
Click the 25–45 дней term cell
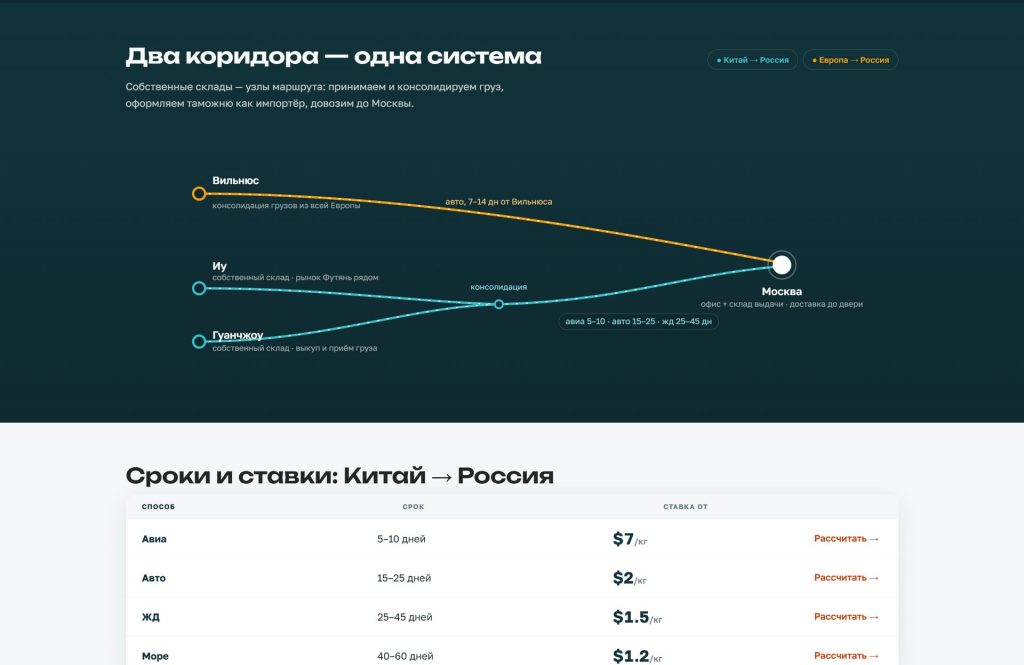click(x=404, y=617)
